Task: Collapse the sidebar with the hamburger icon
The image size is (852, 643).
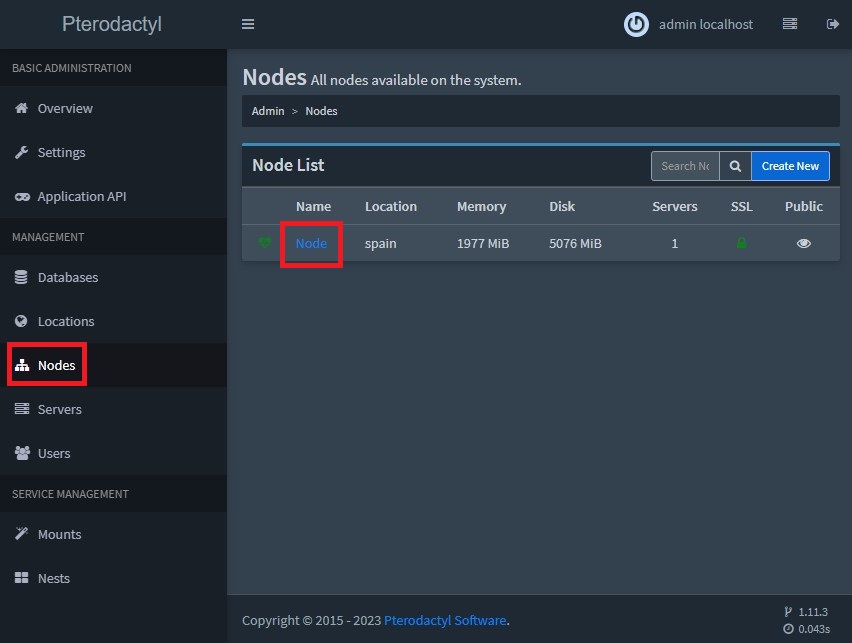Action: click(248, 23)
